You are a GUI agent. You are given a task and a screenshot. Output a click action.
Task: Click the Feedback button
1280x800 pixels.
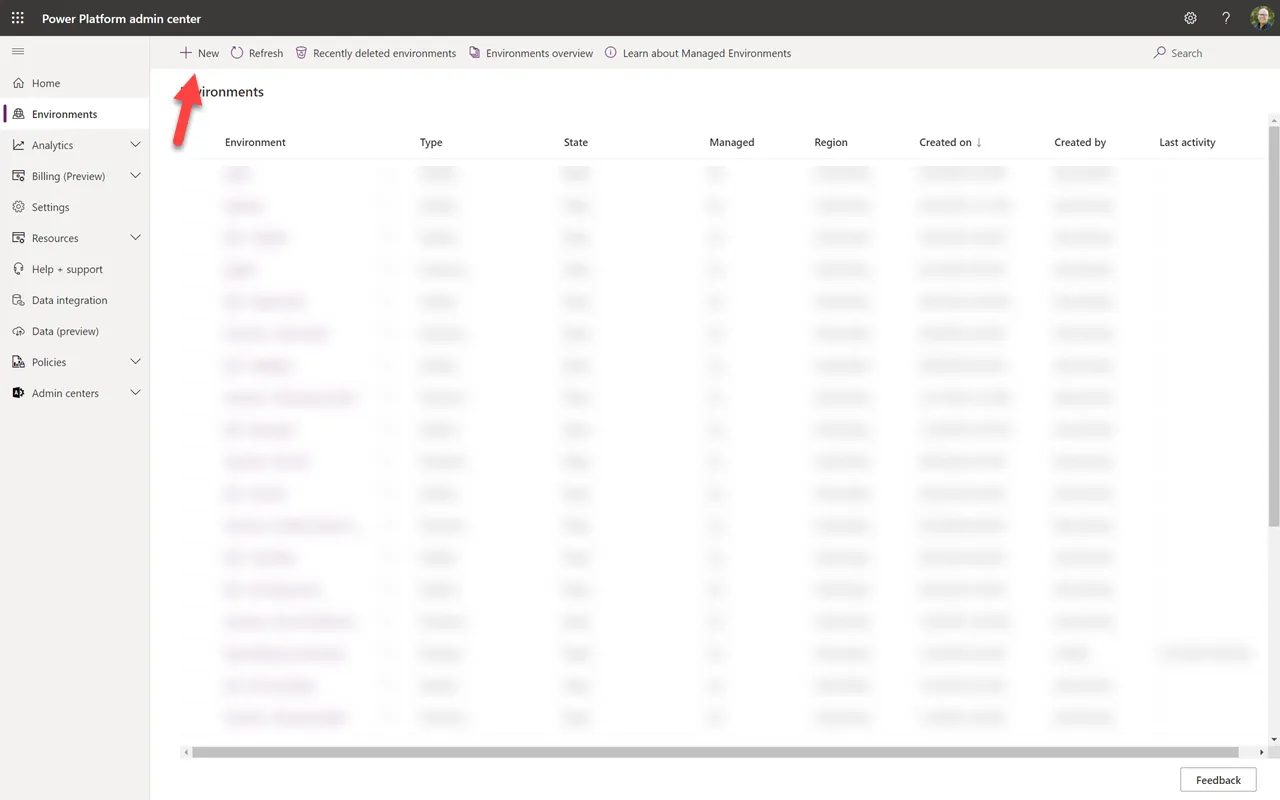click(x=1217, y=779)
